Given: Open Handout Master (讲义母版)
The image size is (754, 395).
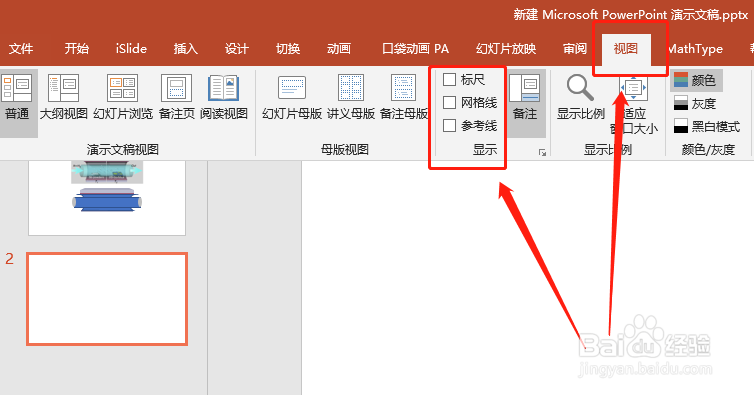Looking at the screenshot, I should coord(351,98).
